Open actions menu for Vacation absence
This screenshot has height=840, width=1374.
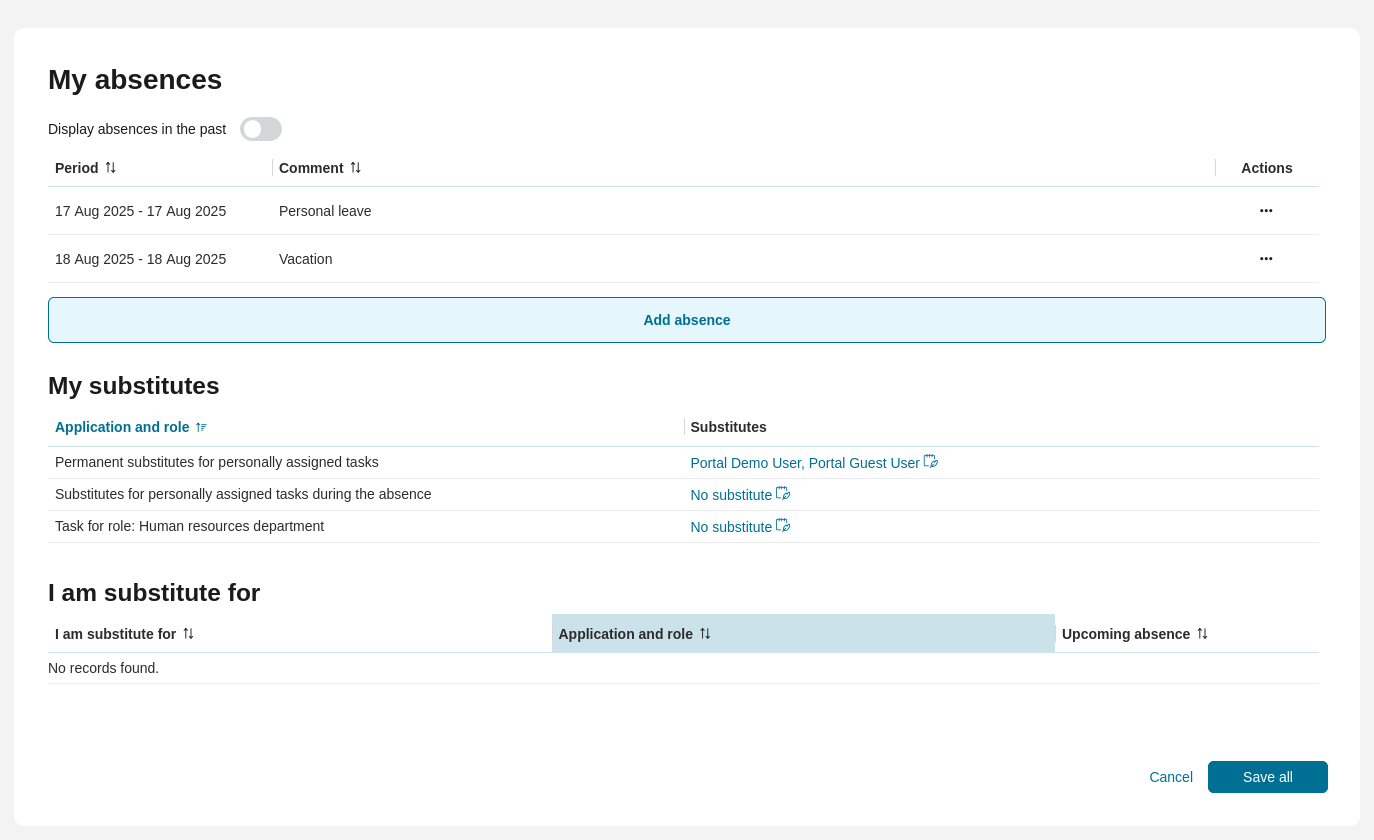(x=1266, y=259)
